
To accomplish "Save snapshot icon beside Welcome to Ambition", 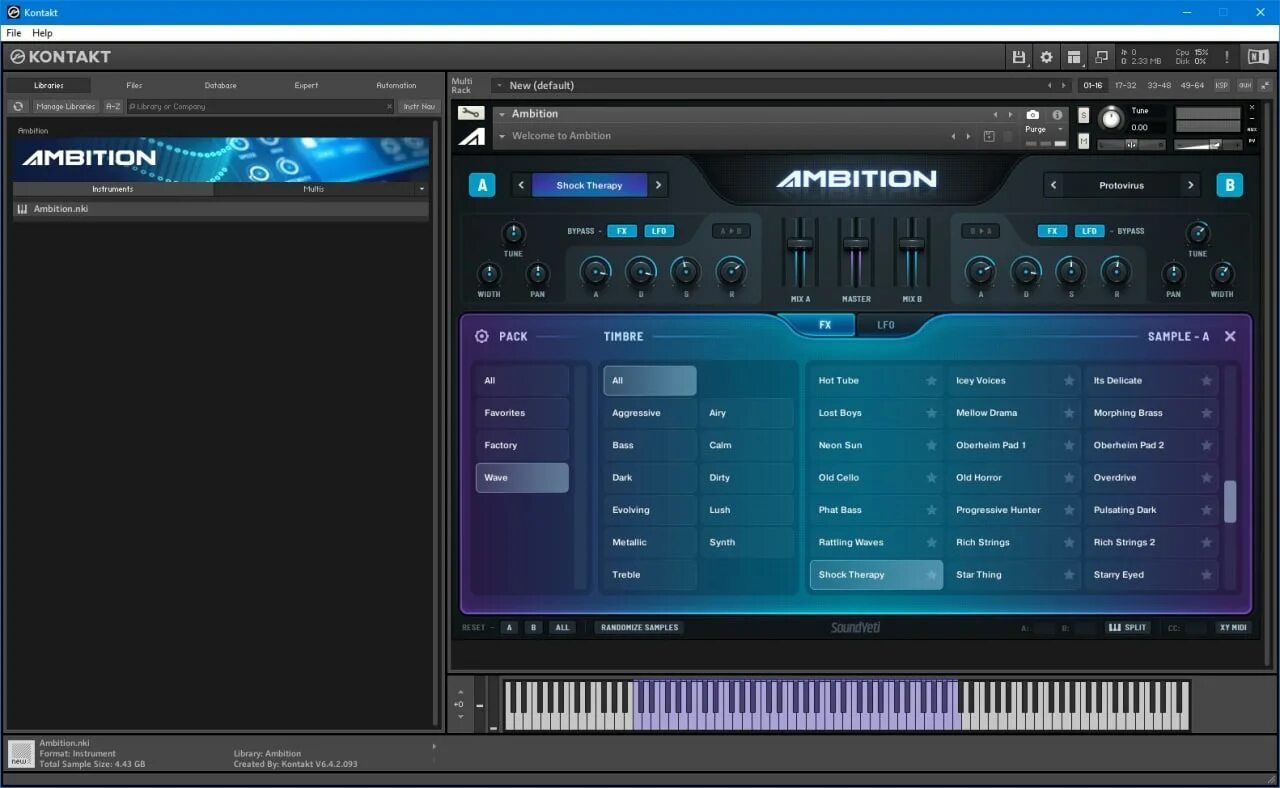I will click(989, 136).
